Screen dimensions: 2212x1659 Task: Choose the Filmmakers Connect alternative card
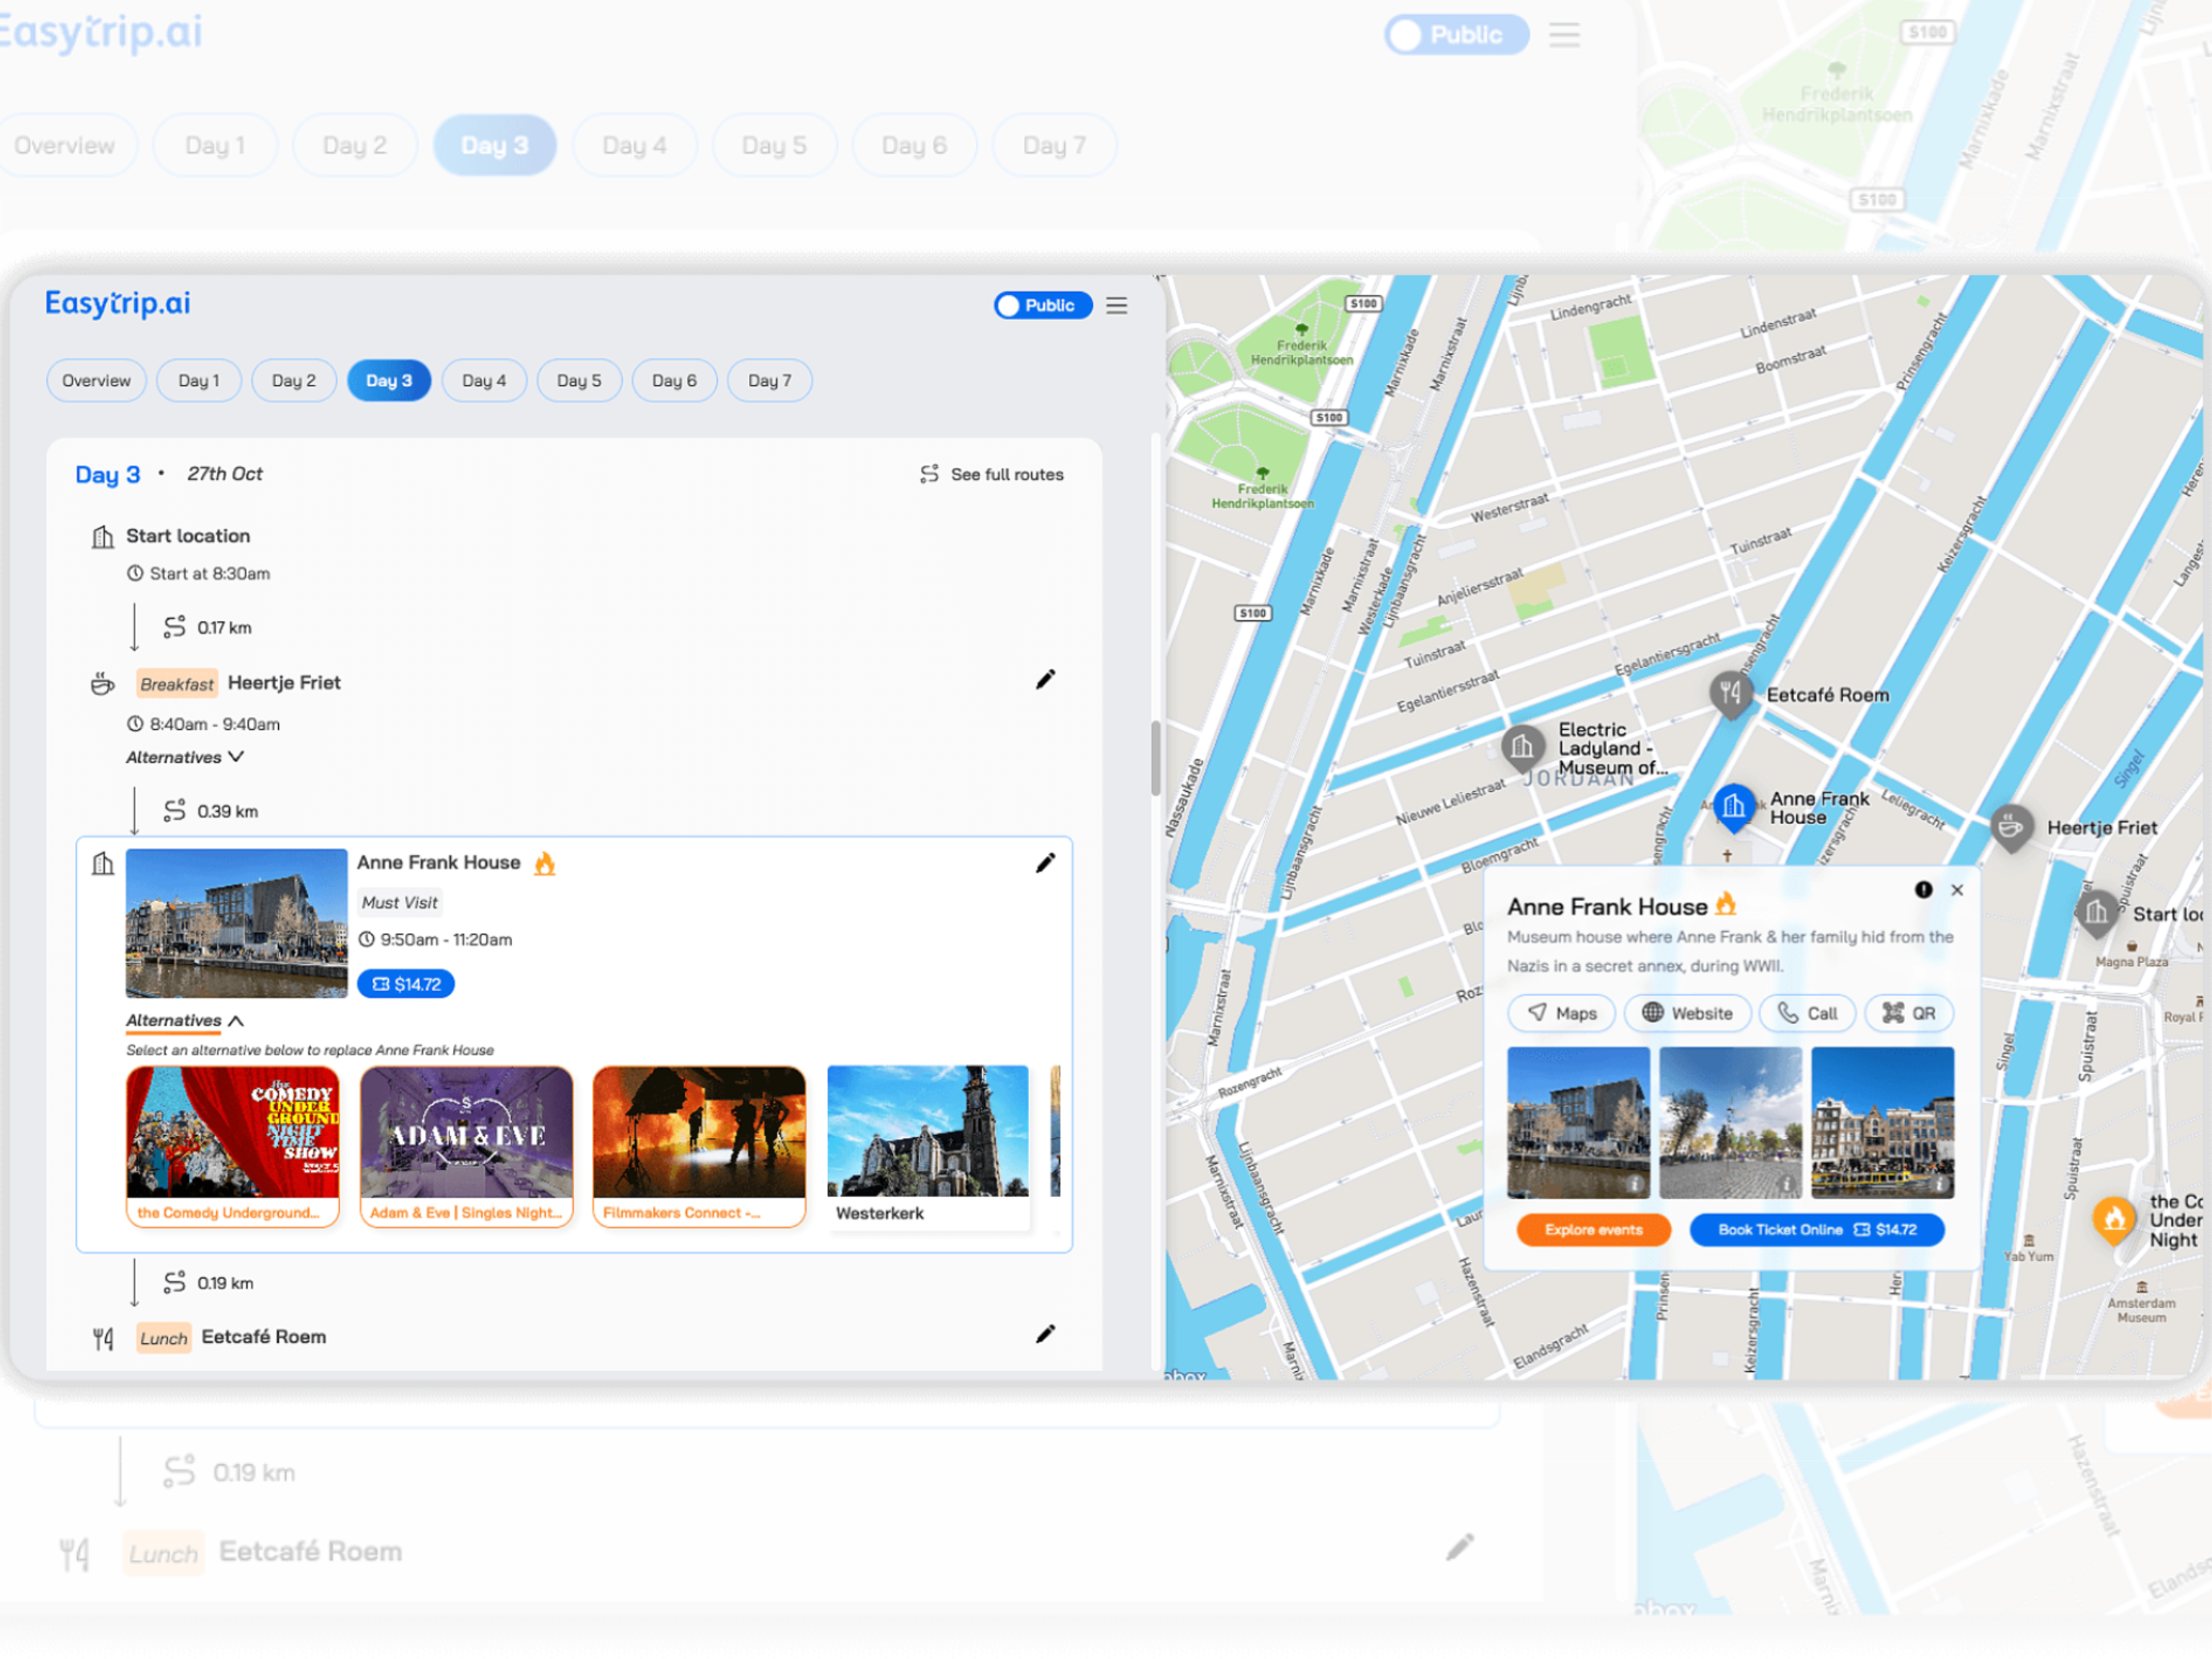[699, 1146]
